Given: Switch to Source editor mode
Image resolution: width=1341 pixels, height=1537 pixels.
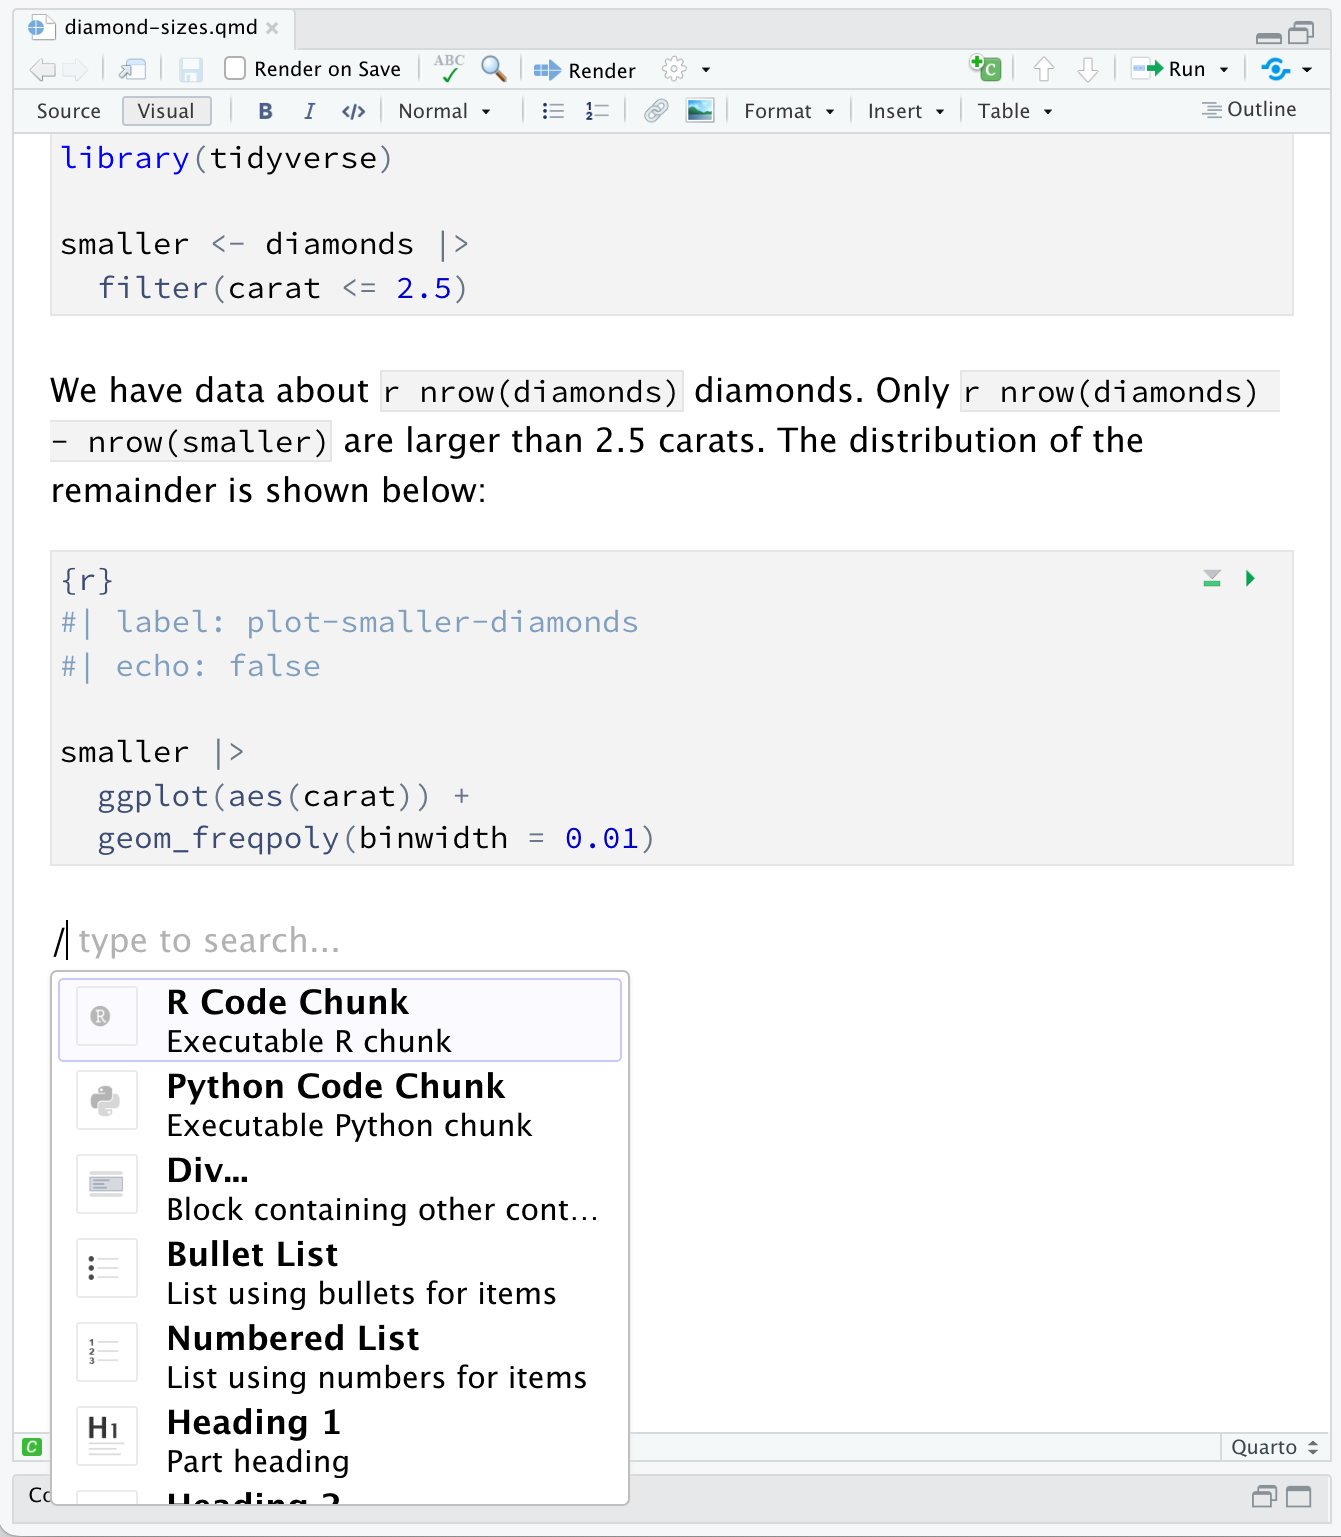Looking at the screenshot, I should [69, 111].
